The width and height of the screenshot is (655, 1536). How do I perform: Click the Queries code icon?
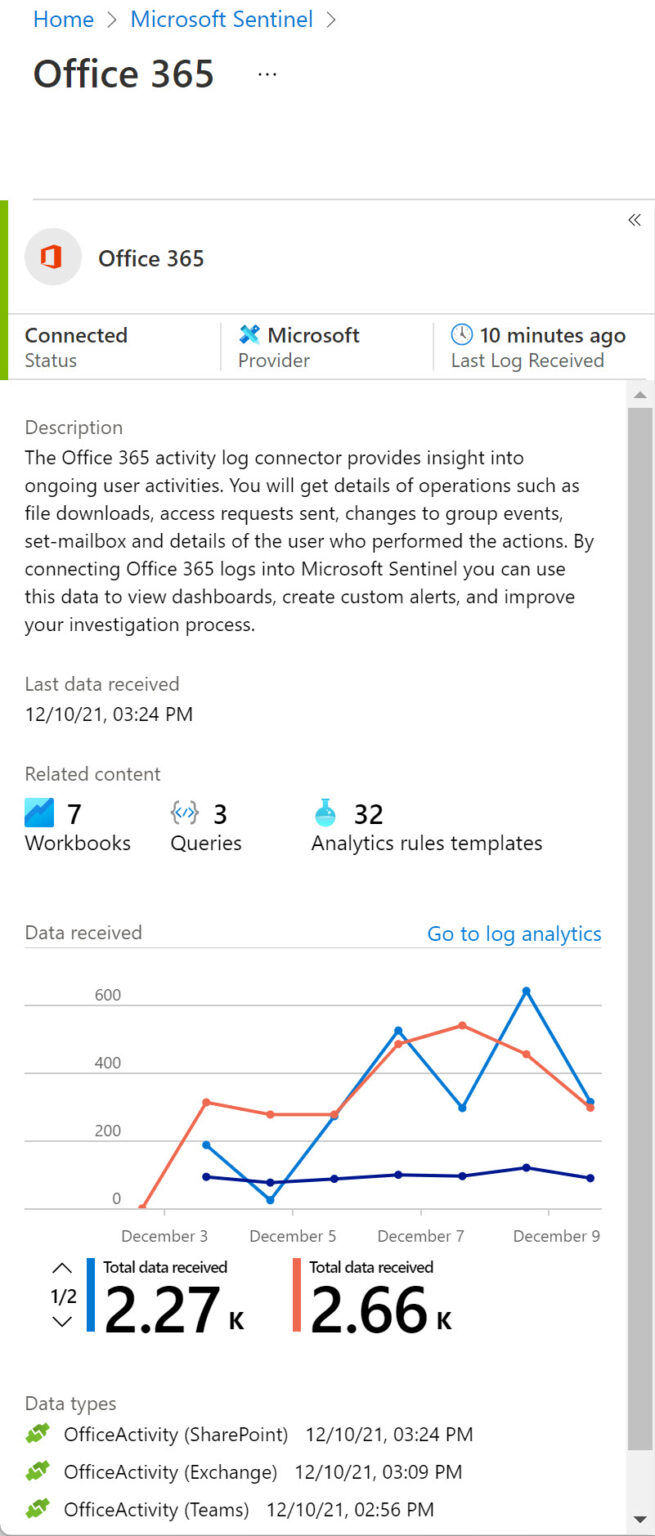coord(182,813)
